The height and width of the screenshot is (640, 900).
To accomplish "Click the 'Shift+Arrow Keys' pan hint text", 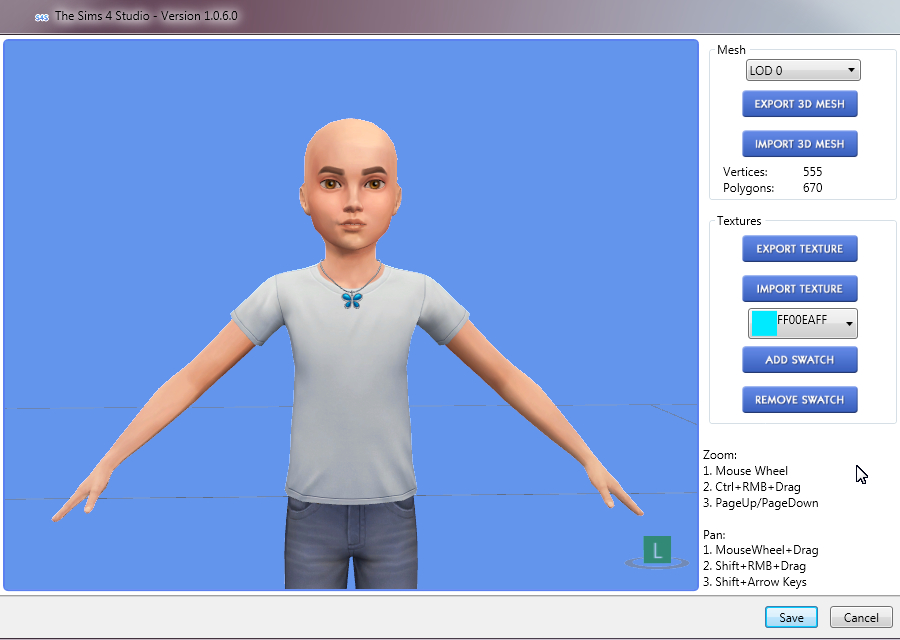I will coord(761,582).
